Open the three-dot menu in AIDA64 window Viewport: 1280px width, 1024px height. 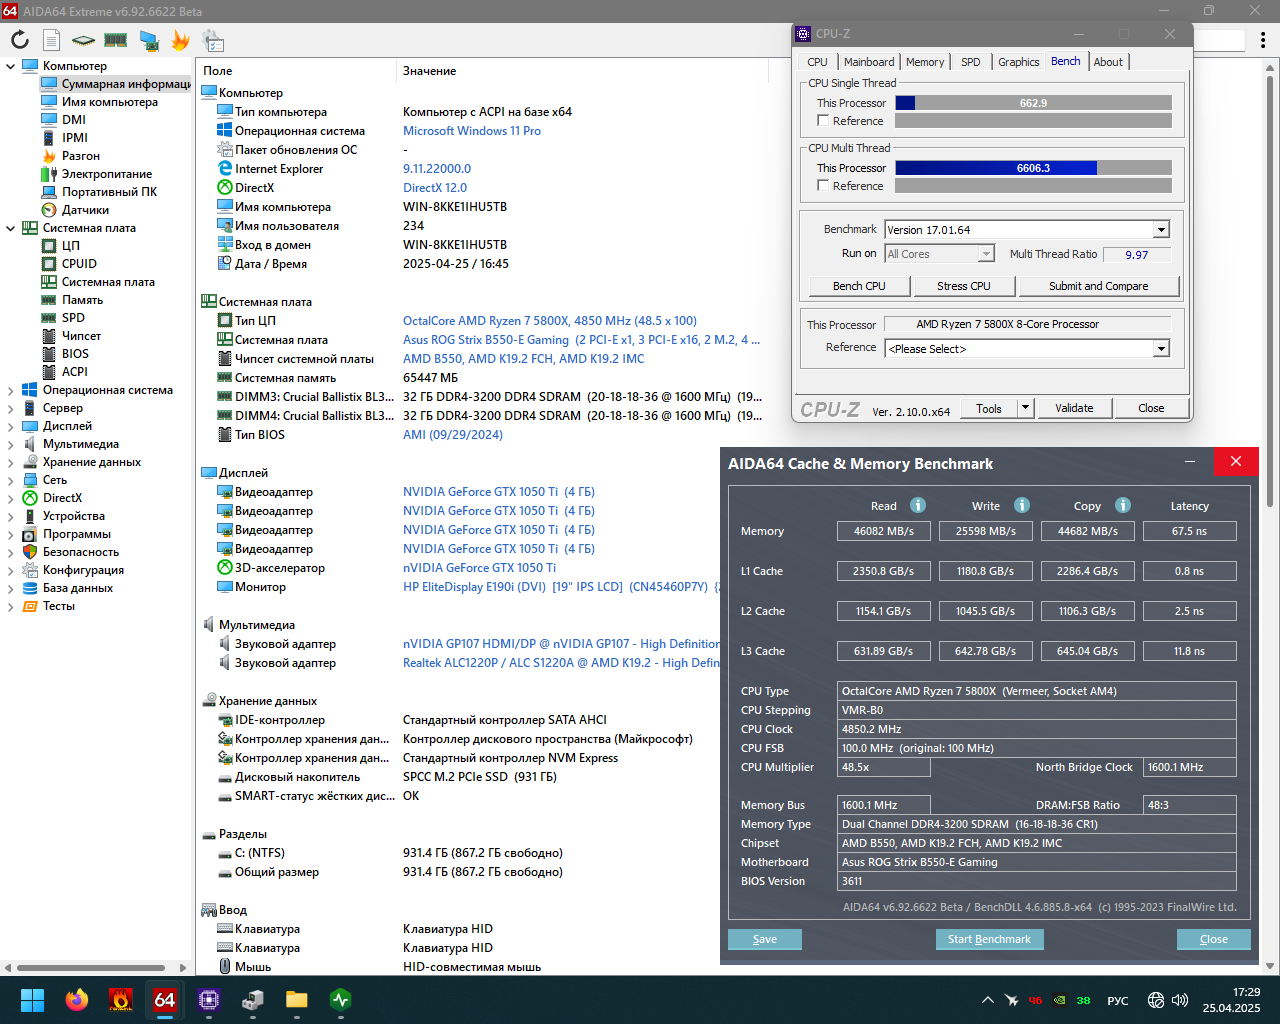pyautogui.click(x=1263, y=40)
